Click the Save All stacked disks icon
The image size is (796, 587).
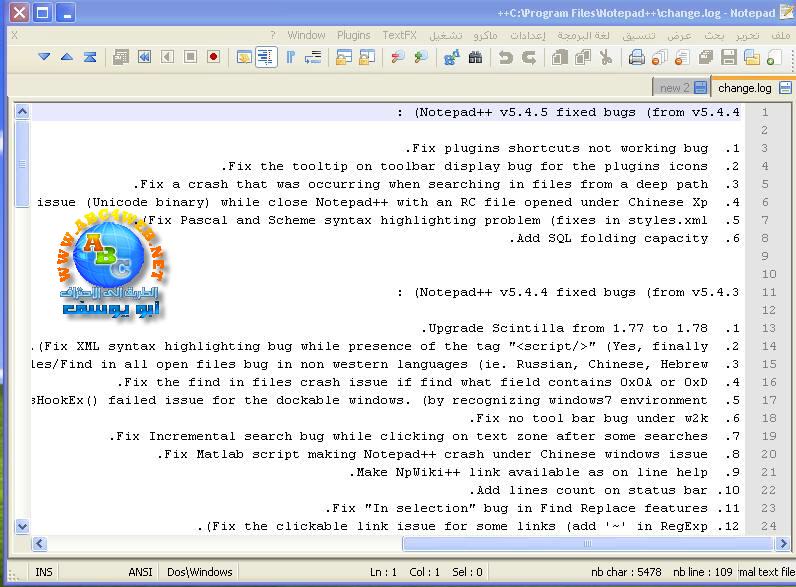point(706,57)
